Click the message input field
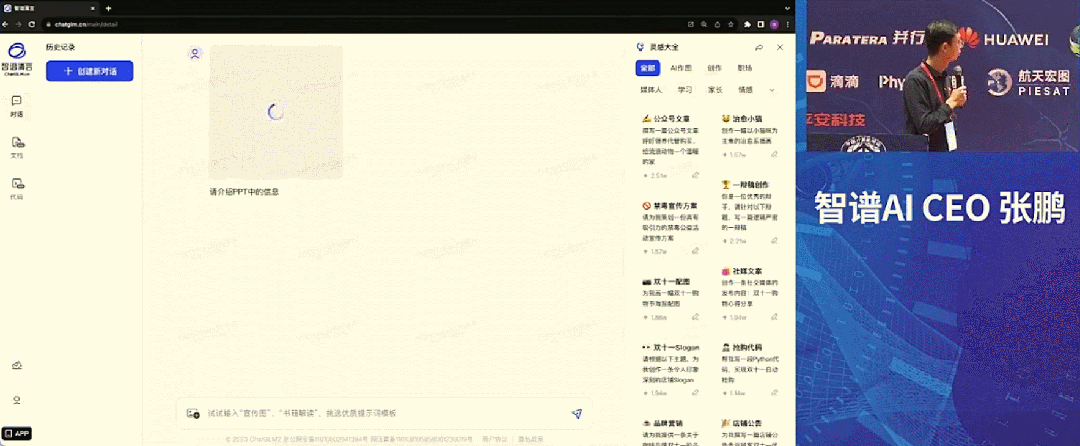The width and height of the screenshot is (1080, 446). [380, 413]
